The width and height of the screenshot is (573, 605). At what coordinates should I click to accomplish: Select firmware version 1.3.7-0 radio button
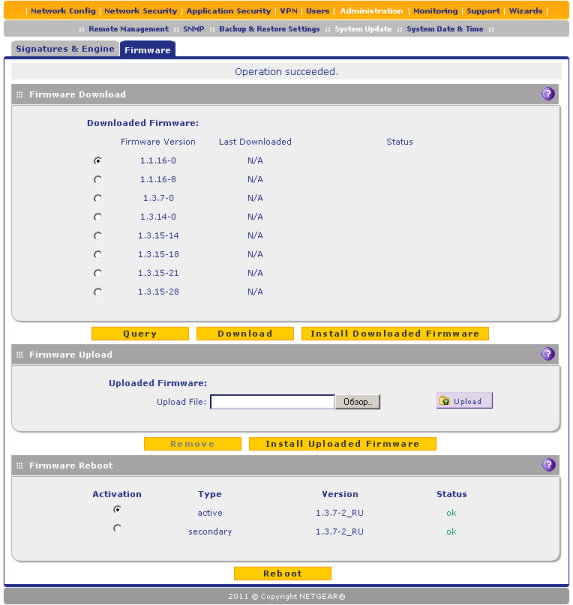(98, 198)
